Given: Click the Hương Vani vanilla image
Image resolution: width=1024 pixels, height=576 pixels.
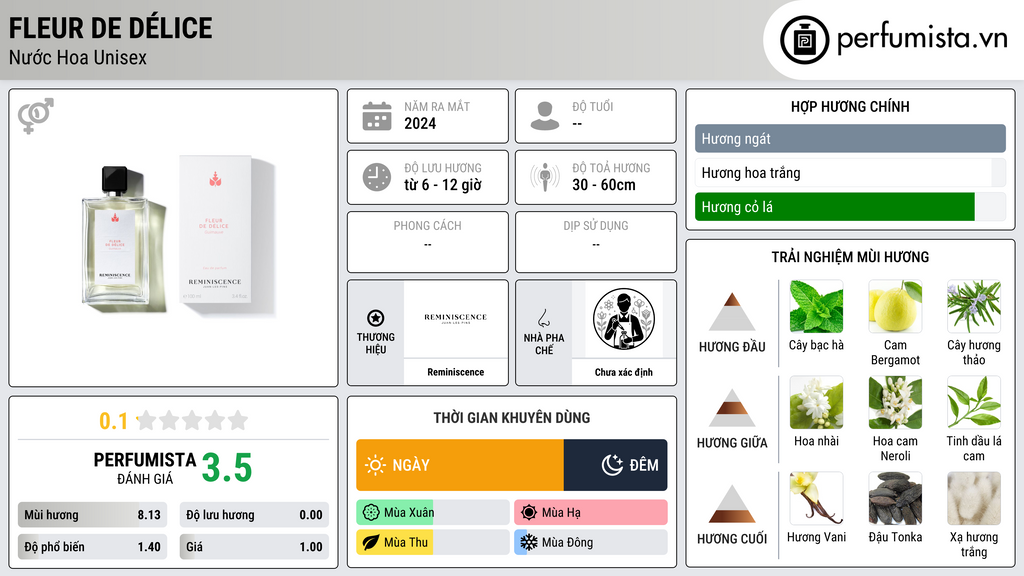Looking at the screenshot, I should click(816, 498).
